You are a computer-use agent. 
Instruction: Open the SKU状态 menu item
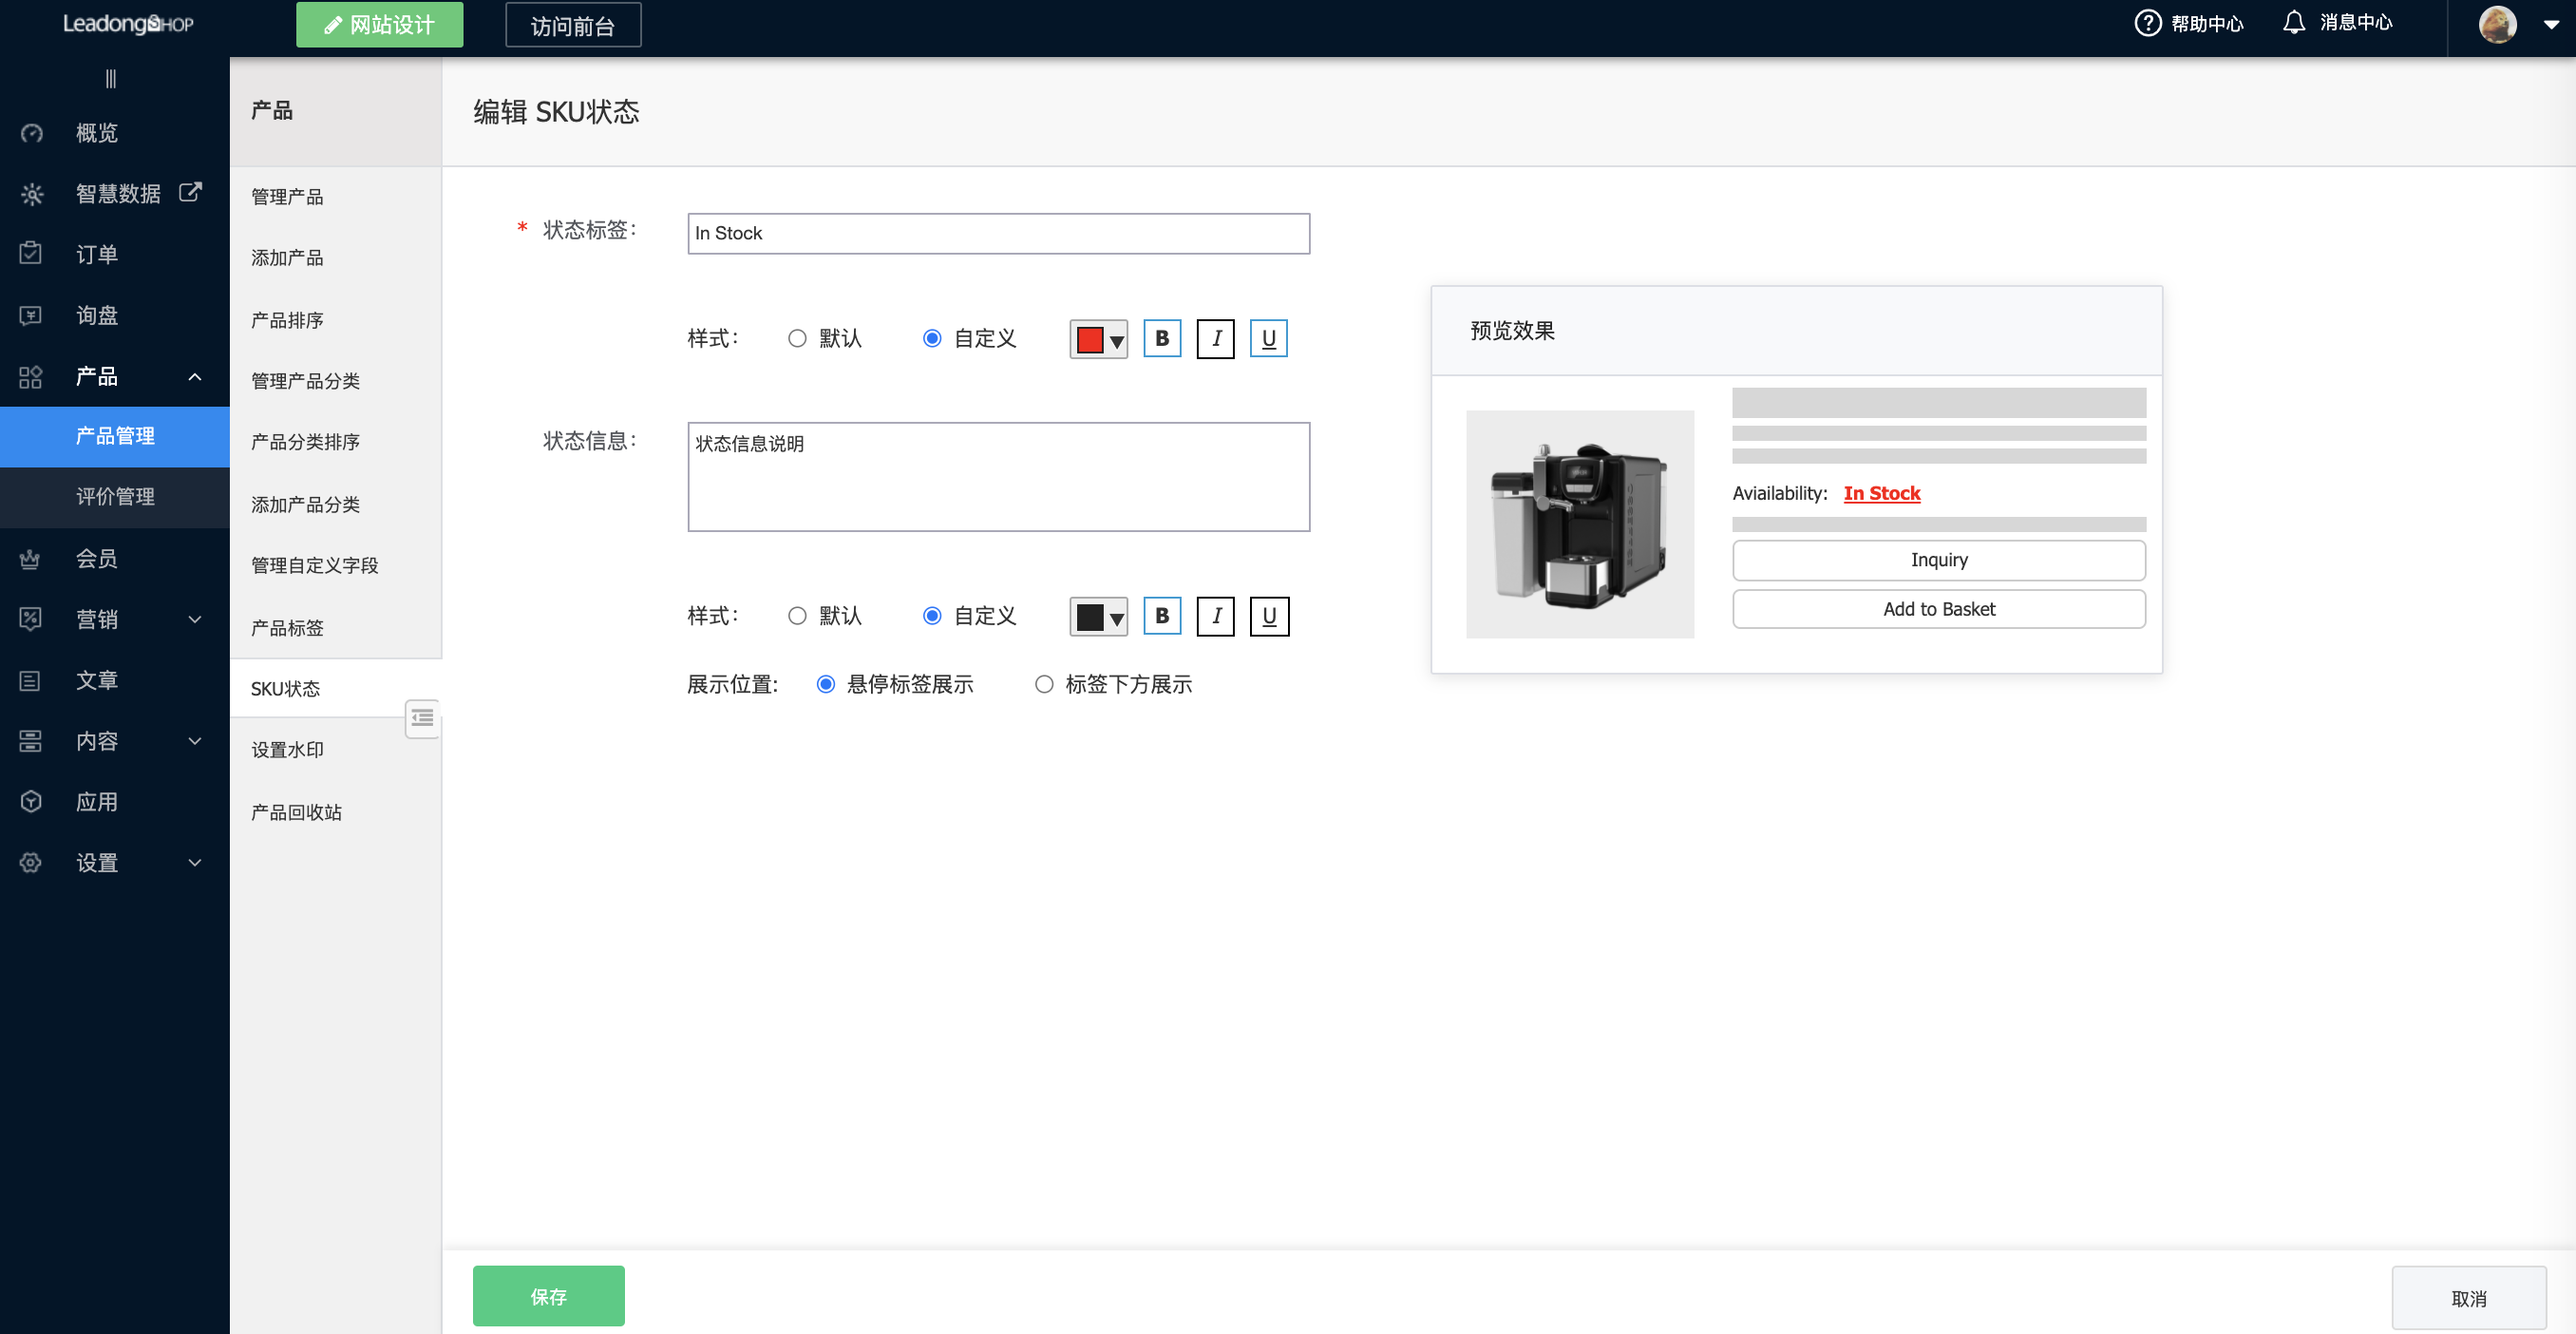pyautogui.click(x=285, y=688)
